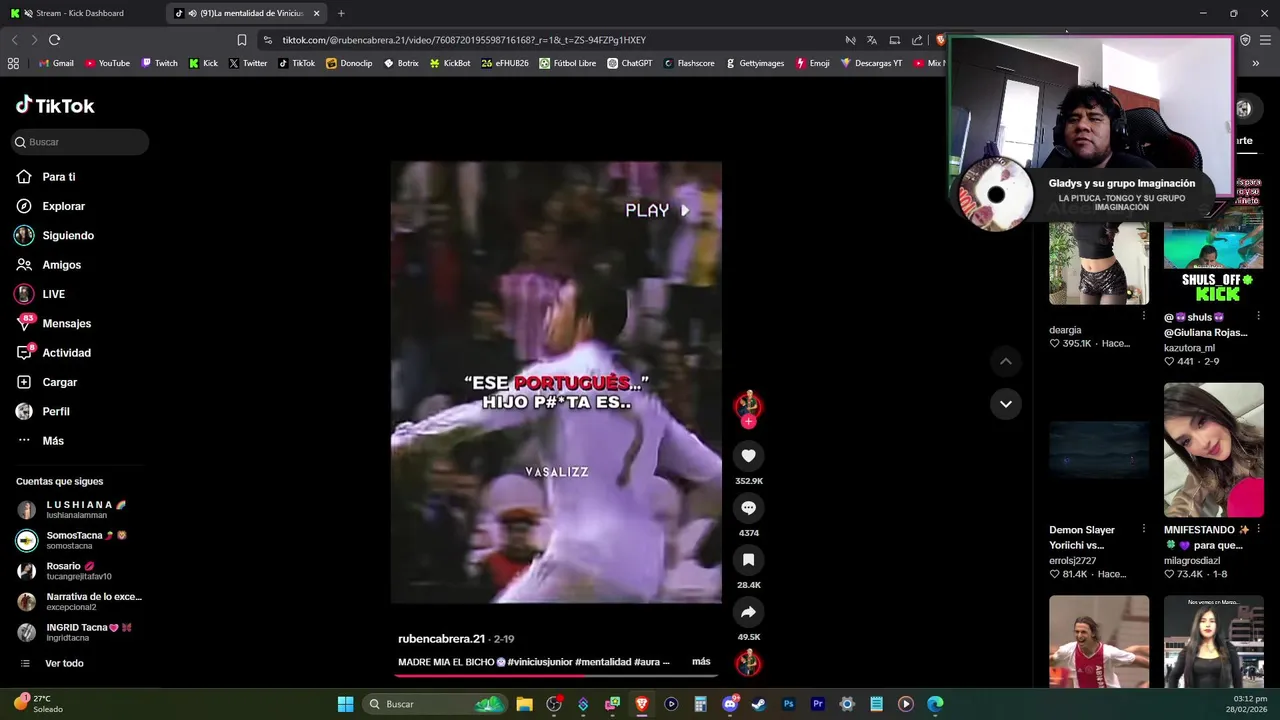
Task: Open the browser apps grid icon
Action: [x=13, y=63]
